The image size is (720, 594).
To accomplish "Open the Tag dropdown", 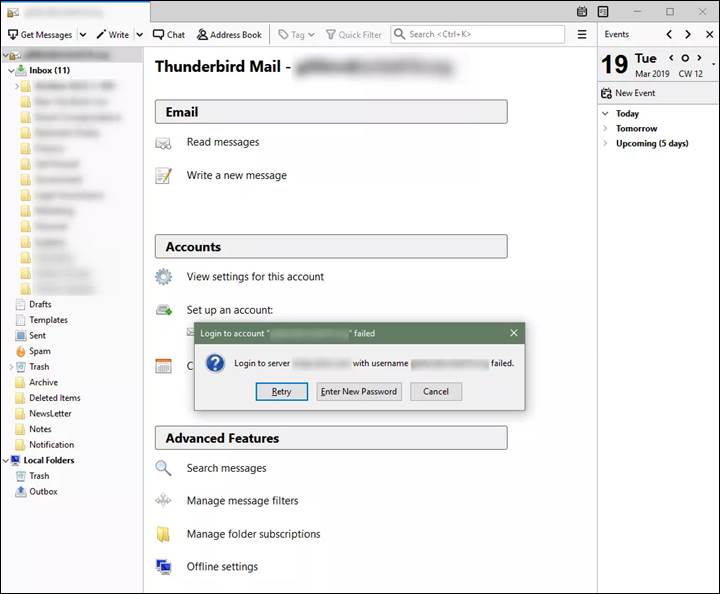I will pos(297,34).
